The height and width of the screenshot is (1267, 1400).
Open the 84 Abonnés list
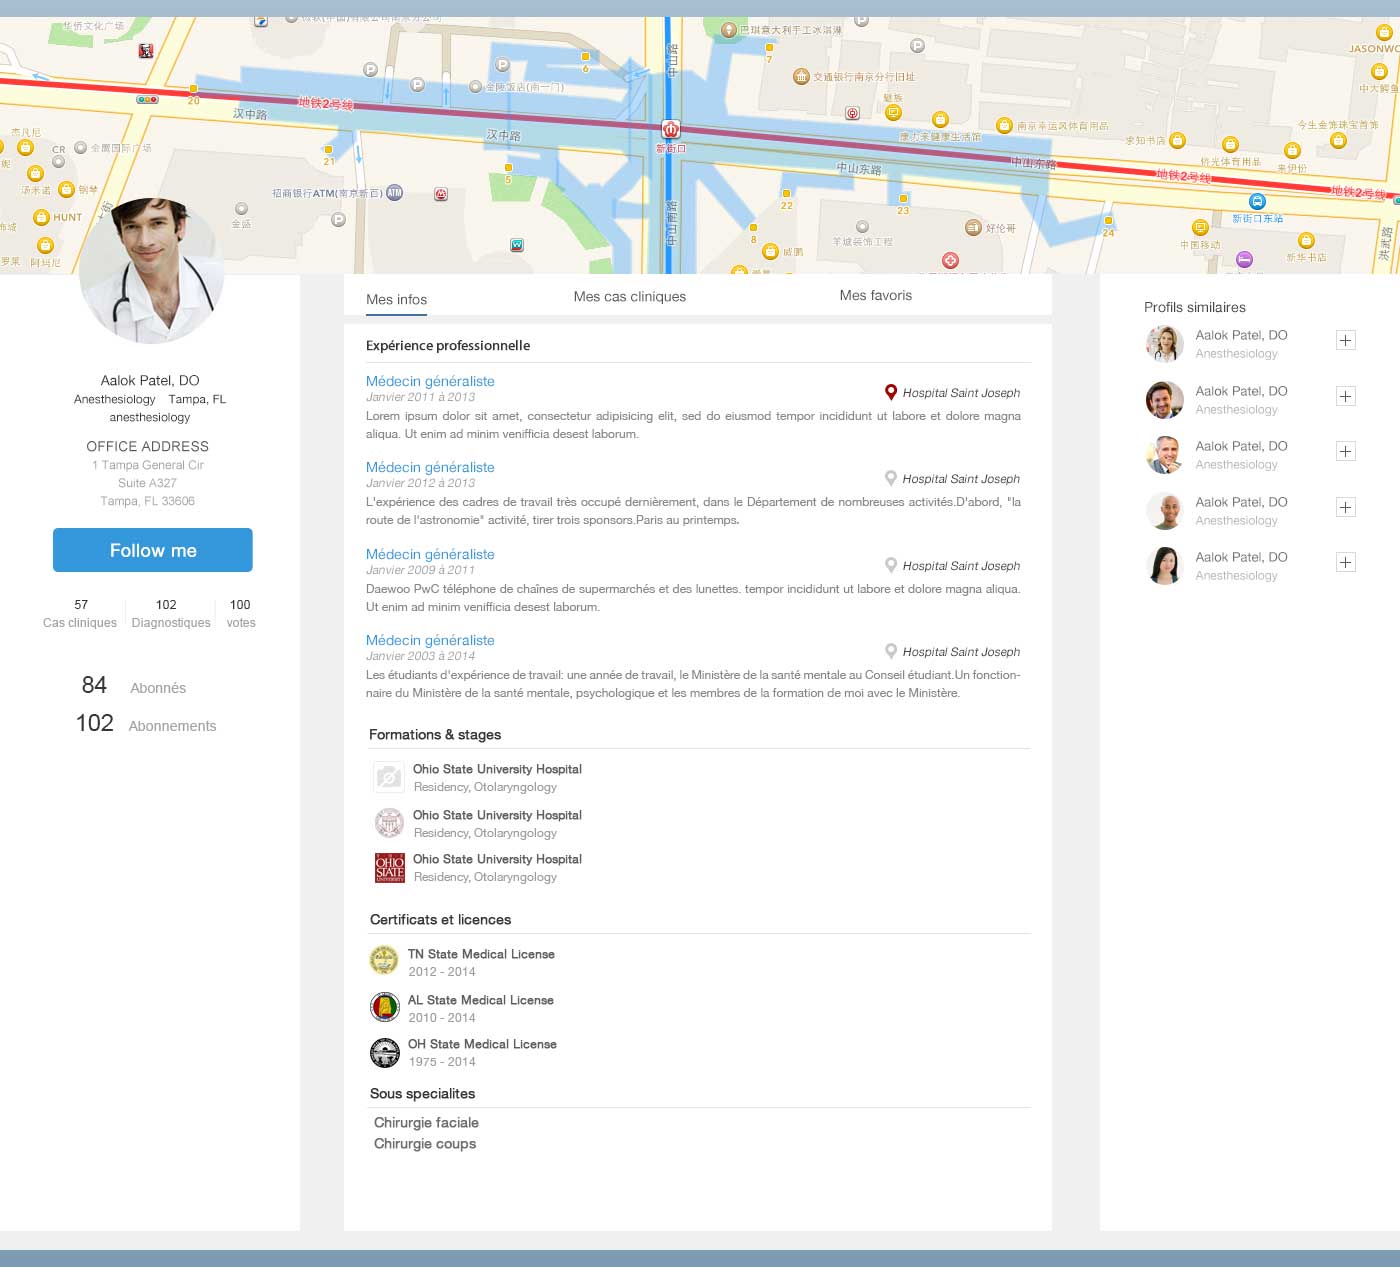click(133, 686)
